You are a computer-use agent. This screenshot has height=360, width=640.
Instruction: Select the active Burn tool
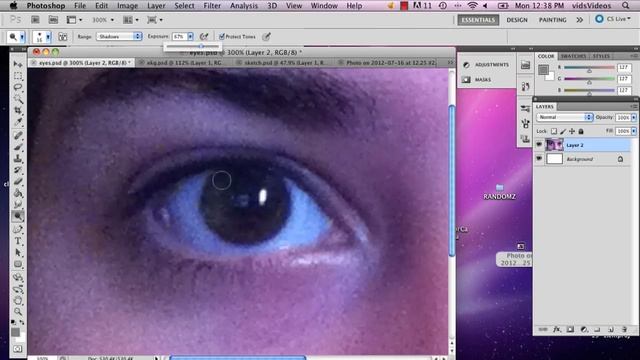[18, 216]
